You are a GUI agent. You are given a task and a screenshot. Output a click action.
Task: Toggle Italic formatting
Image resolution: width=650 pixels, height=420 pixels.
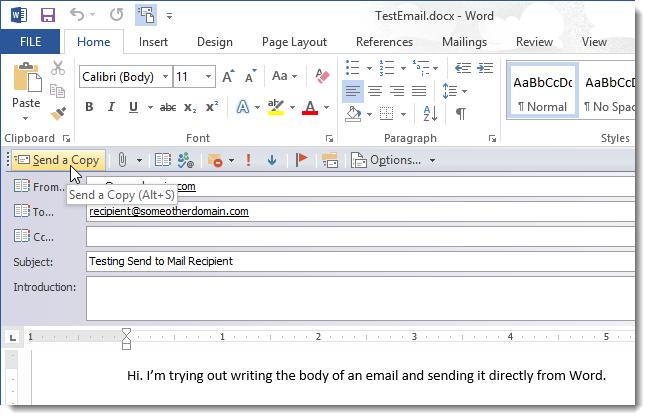[111, 107]
